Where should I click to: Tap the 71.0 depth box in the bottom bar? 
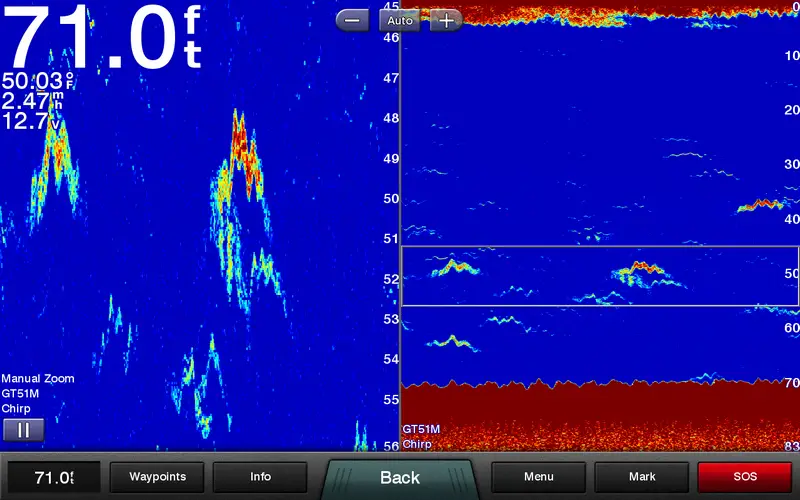(x=54, y=477)
